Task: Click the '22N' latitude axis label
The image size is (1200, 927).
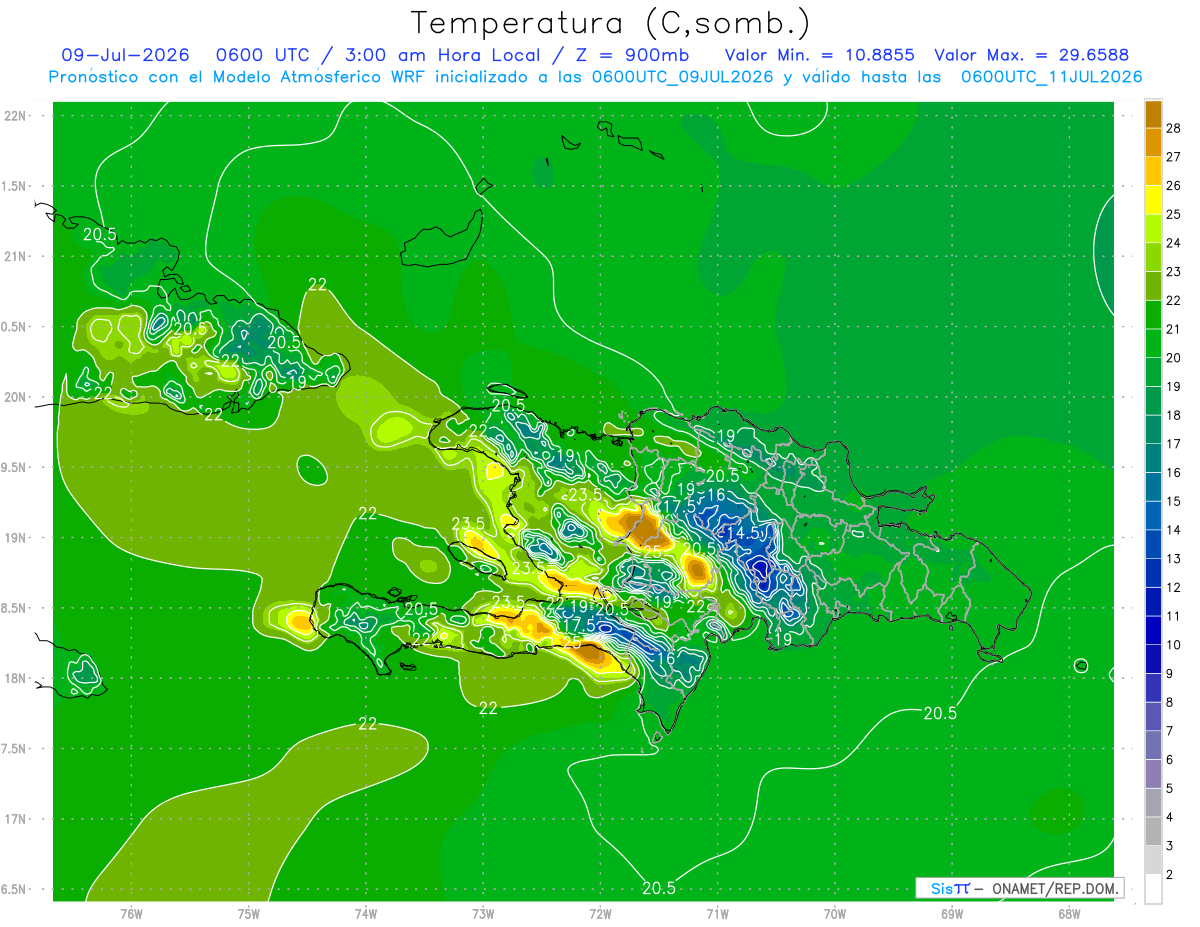Action: click(x=14, y=116)
